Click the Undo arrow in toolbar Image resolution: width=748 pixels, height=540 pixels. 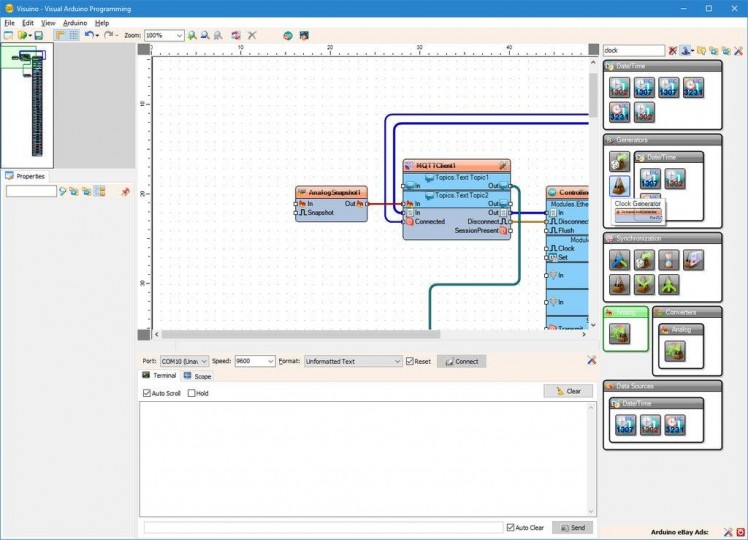tap(89, 35)
